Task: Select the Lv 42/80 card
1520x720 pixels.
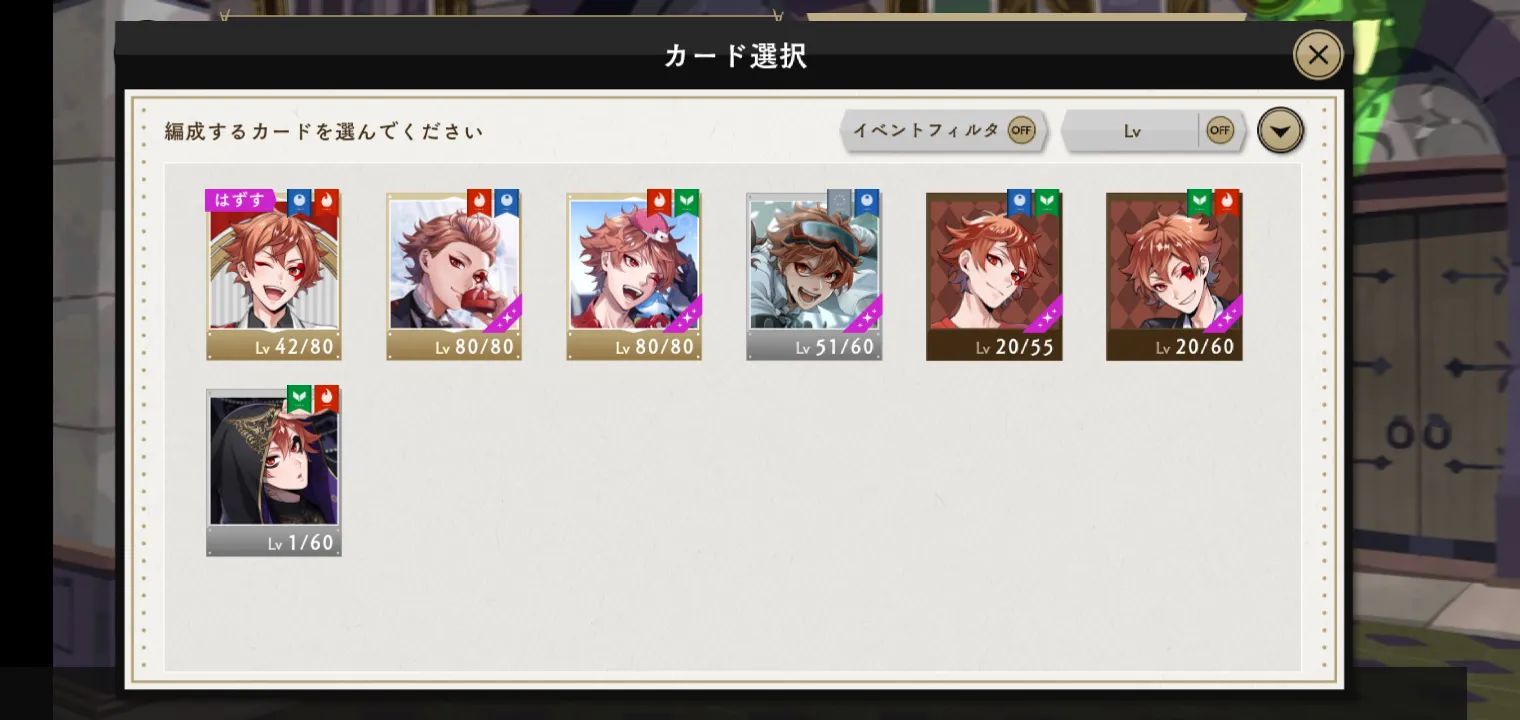Action: point(274,276)
